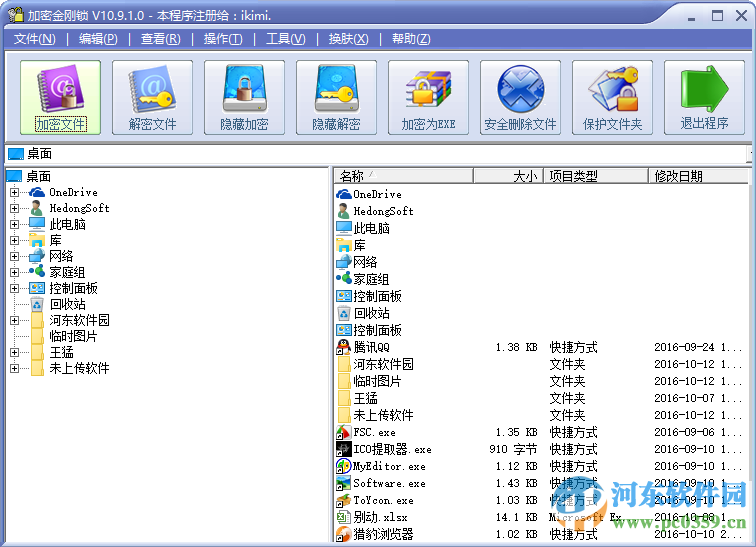Open the 查看(R) menu
Screen dimensions: 756x547
[161, 39]
